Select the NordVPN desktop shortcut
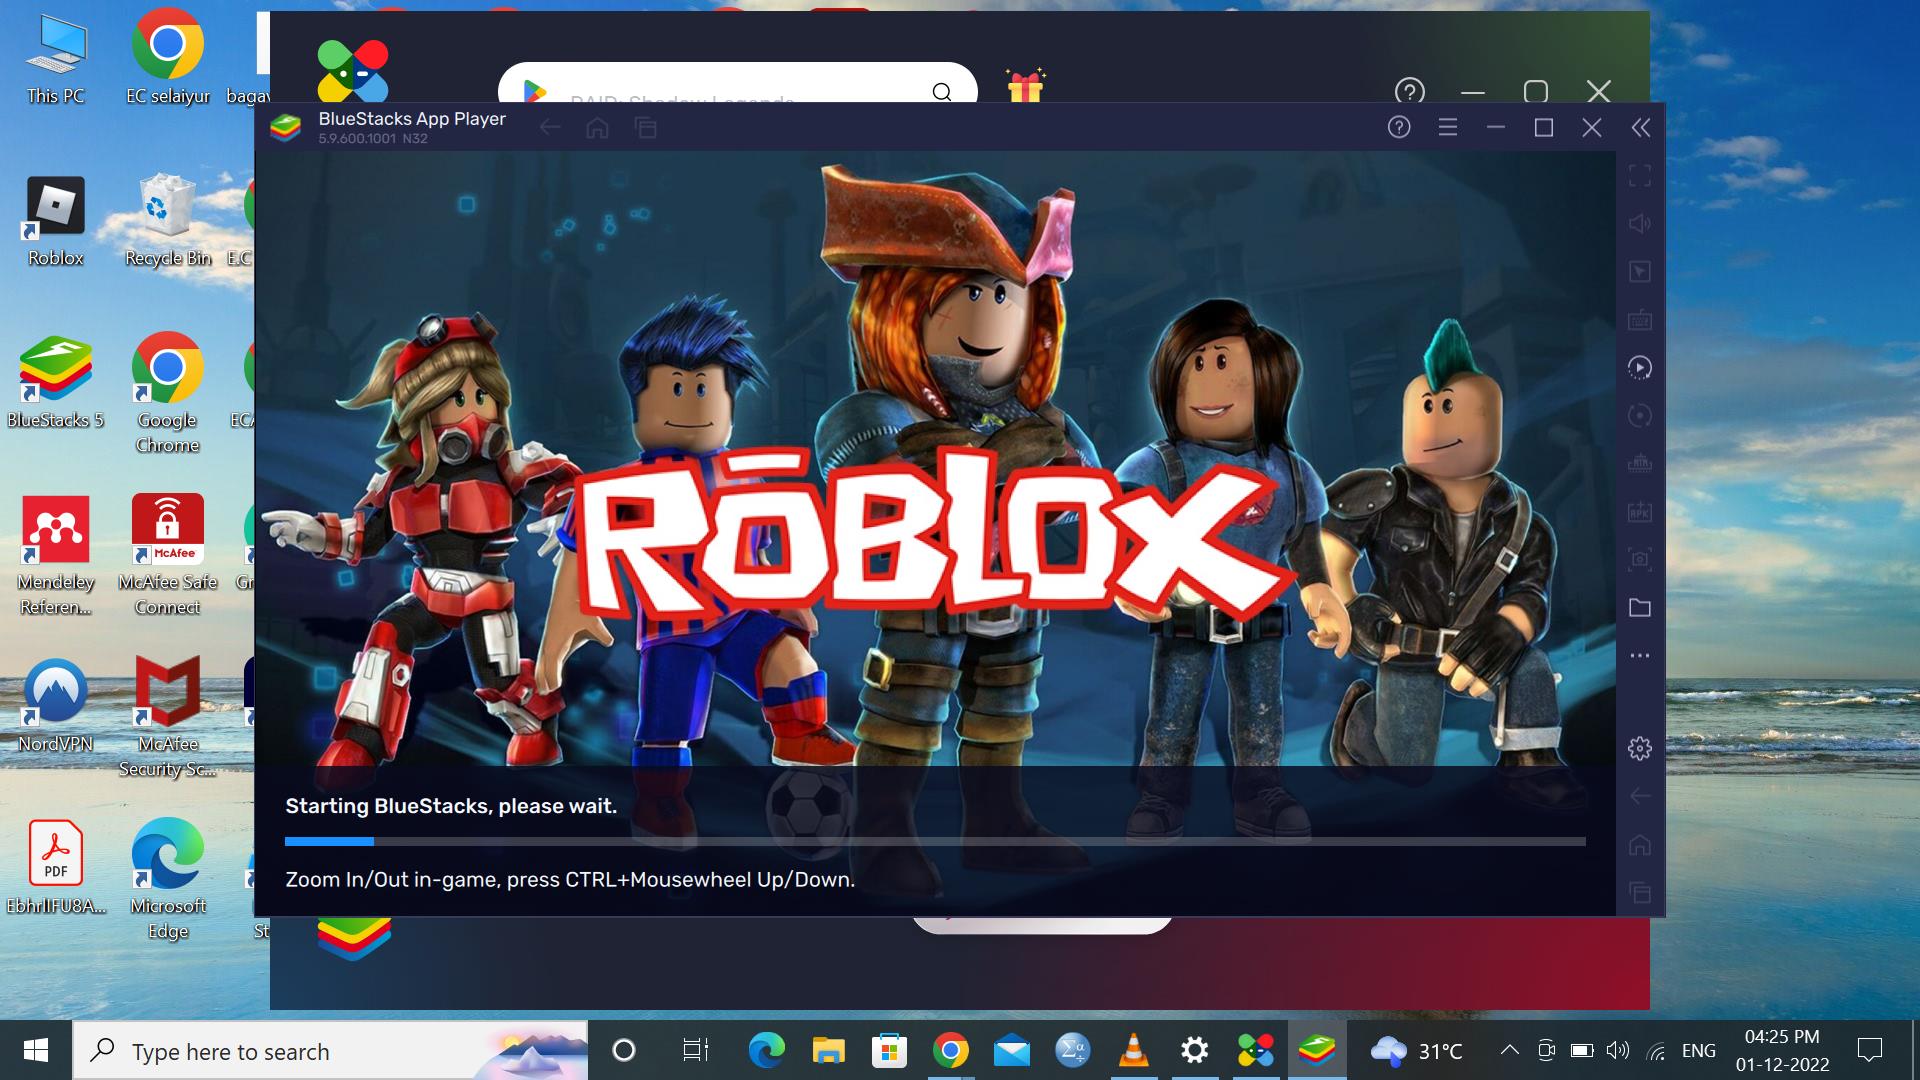 (x=56, y=706)
